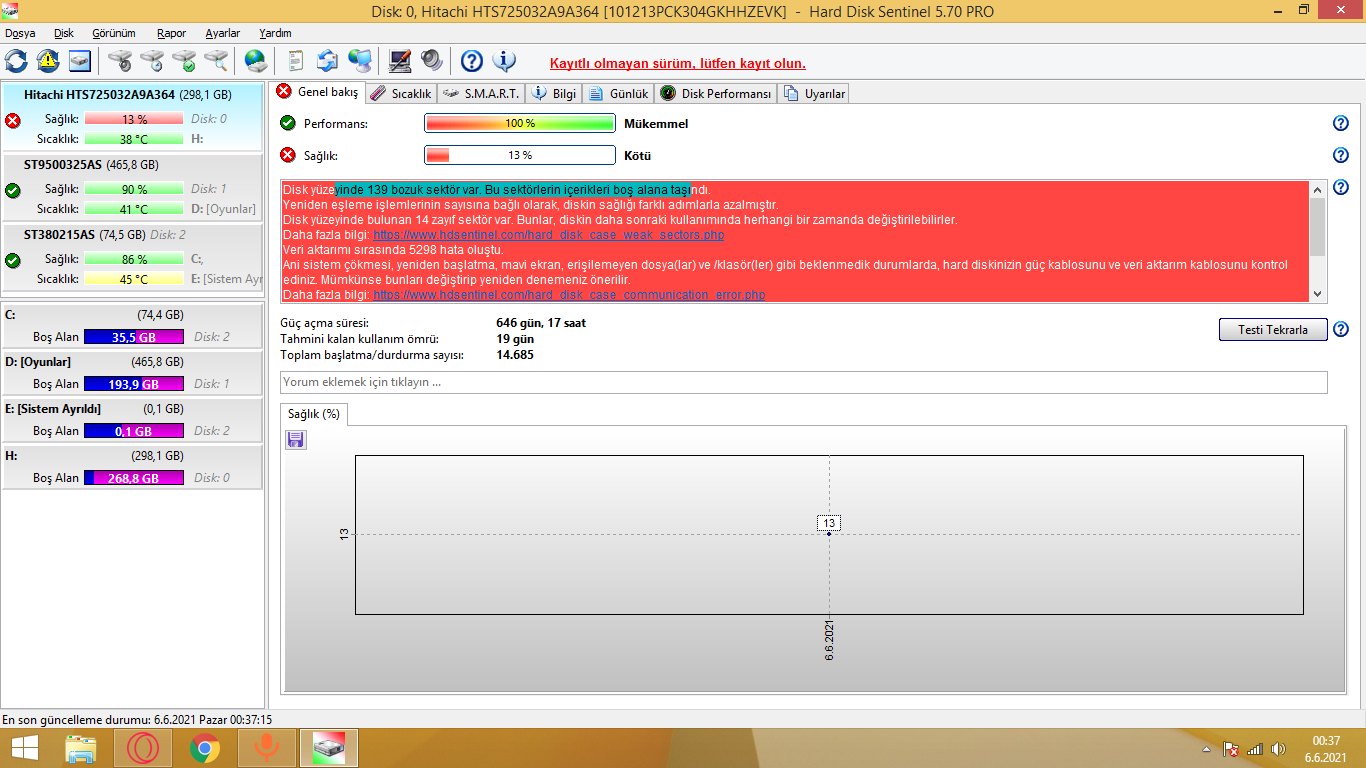Viewport: 1366px width, 768px height.
Task: Click the help icon beside the Performans bar
Action: point(1341,124)
